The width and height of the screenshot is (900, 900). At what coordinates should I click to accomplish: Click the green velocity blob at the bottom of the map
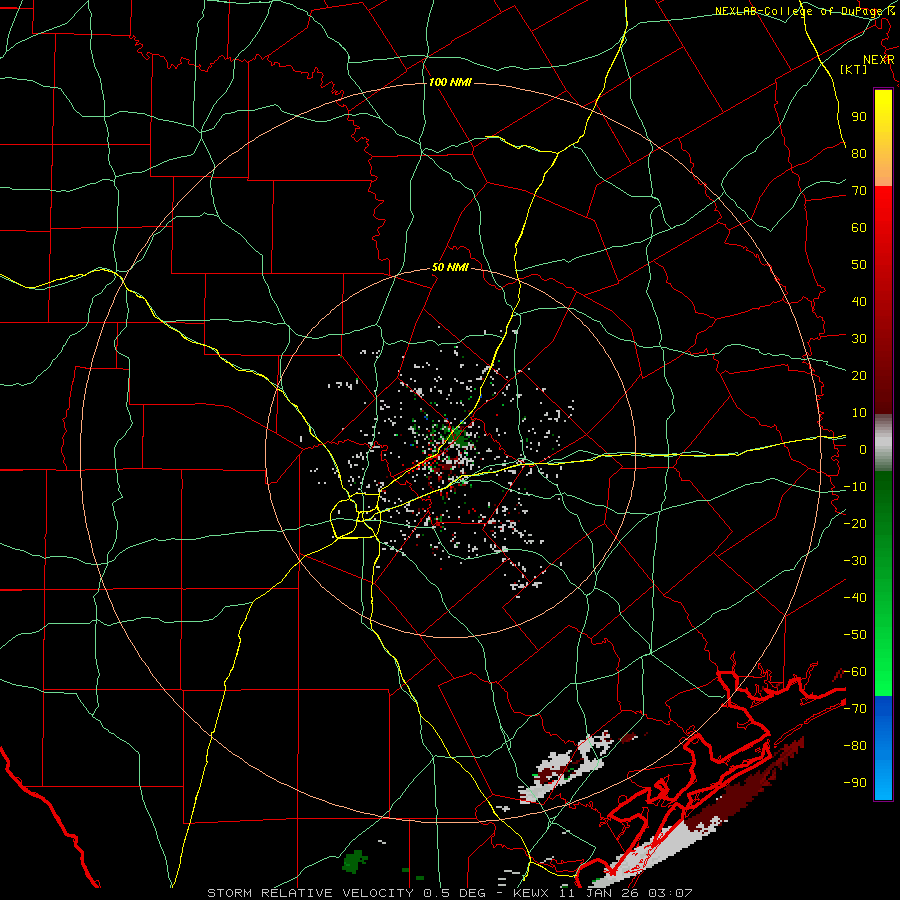(x=355, y=861)
